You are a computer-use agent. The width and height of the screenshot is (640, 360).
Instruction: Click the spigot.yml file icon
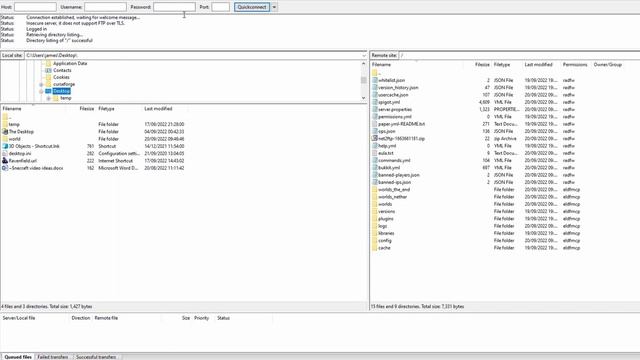pyautogui.click(x=375, y=102)
